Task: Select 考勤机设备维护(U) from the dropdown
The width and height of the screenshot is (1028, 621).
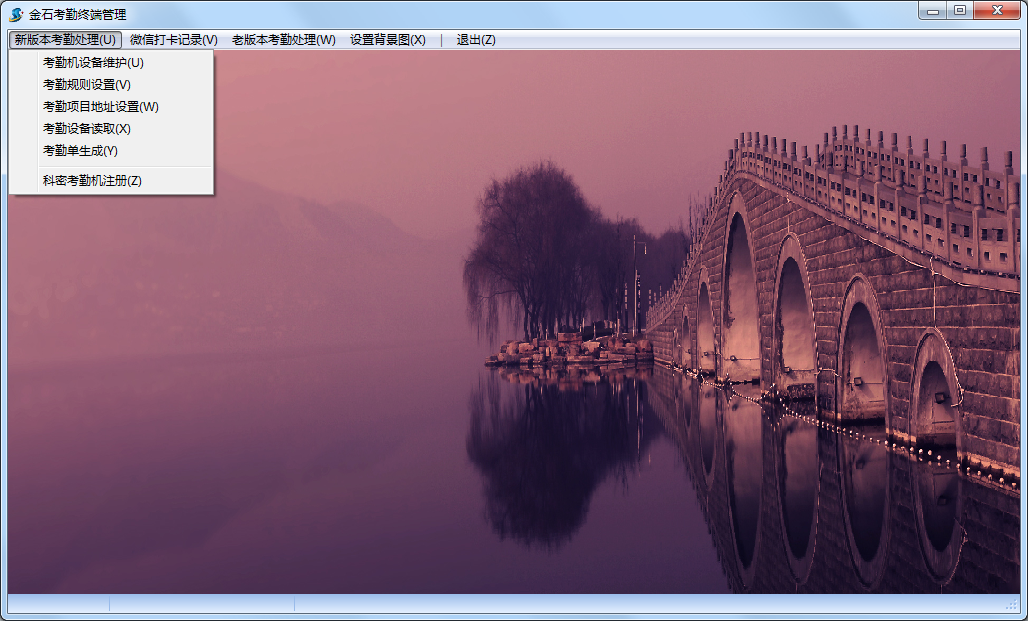Action: coord(111,62)
